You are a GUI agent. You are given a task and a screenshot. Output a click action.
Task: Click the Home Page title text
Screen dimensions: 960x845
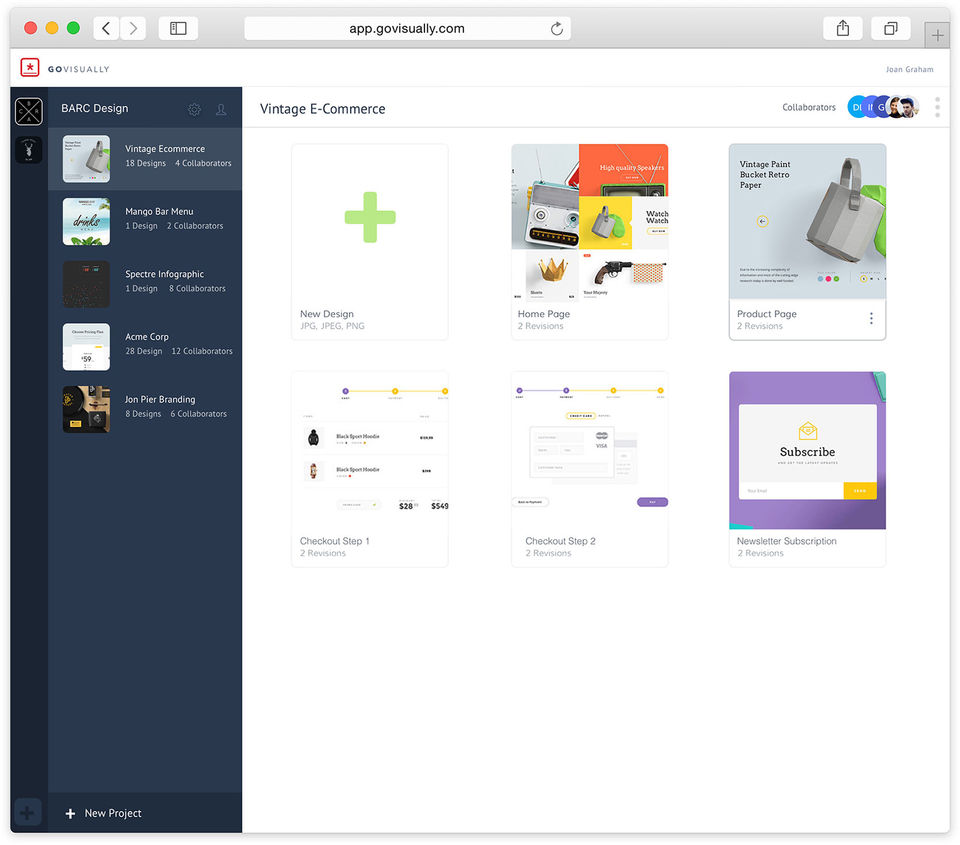click(x=544, y=314)
